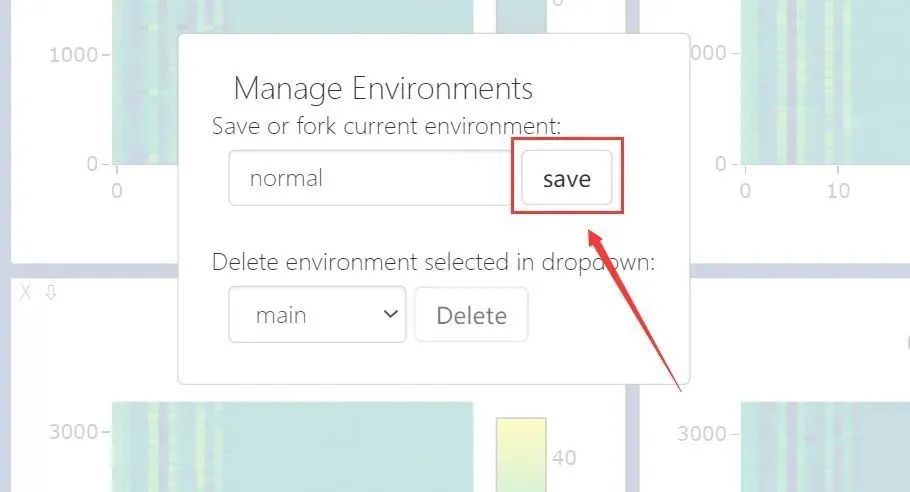
Task: Select the bottom-right heatmap plot
Action: 825,447
